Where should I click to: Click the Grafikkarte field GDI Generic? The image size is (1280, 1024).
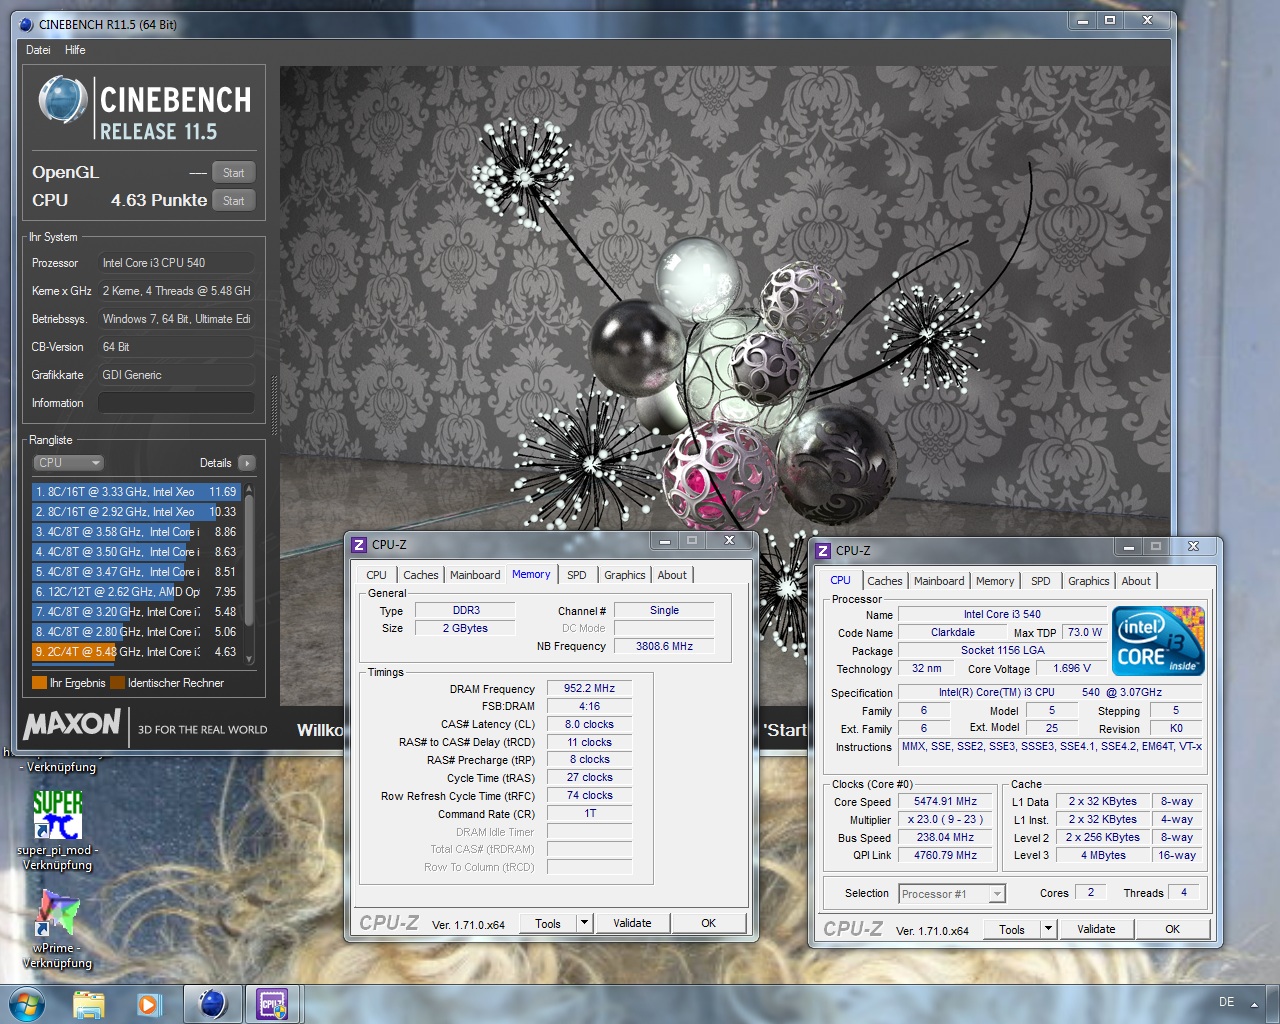[176, 375]
